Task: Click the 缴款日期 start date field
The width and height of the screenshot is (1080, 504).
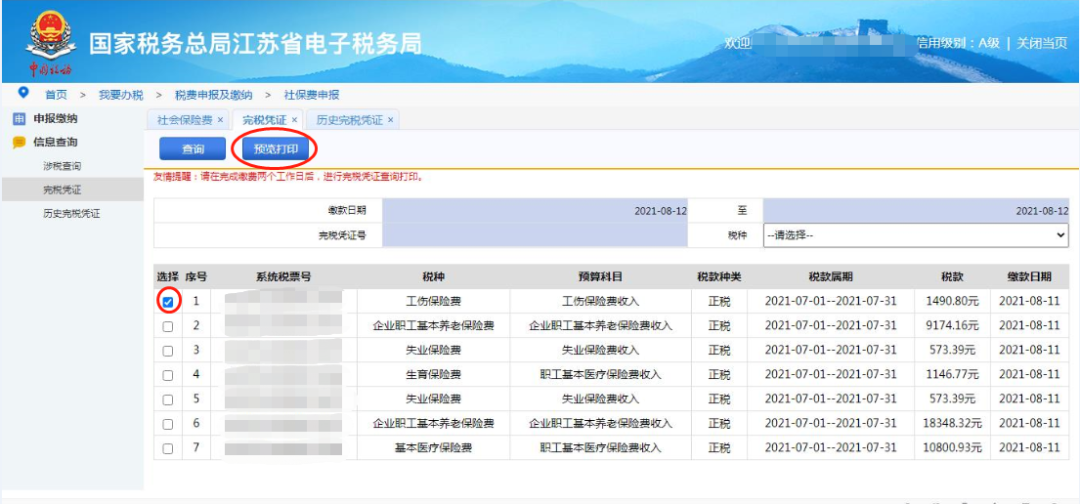Action: point(535,211)
